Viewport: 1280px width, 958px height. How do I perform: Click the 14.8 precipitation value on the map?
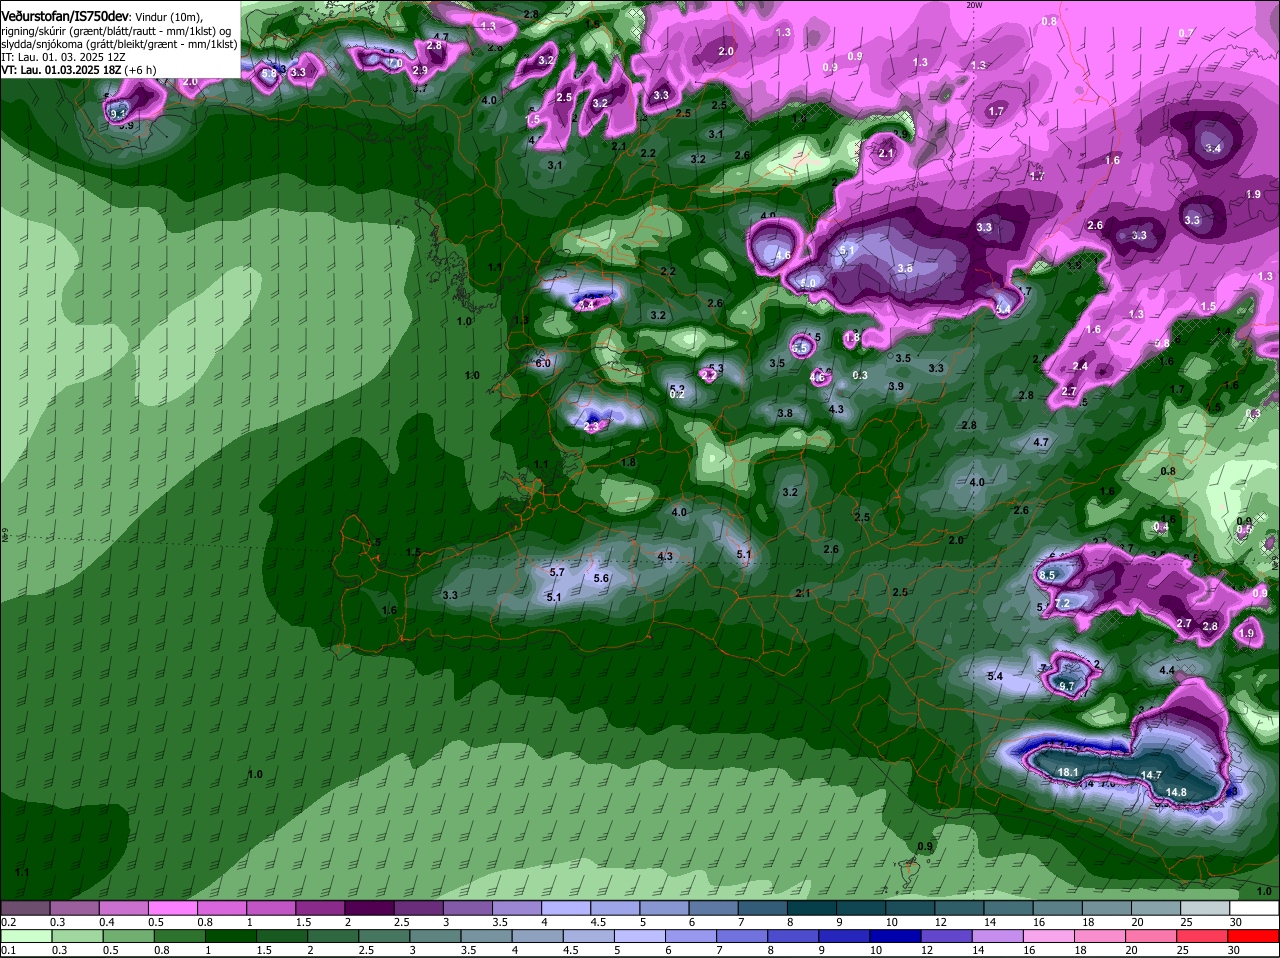[x=1176, y=792]
